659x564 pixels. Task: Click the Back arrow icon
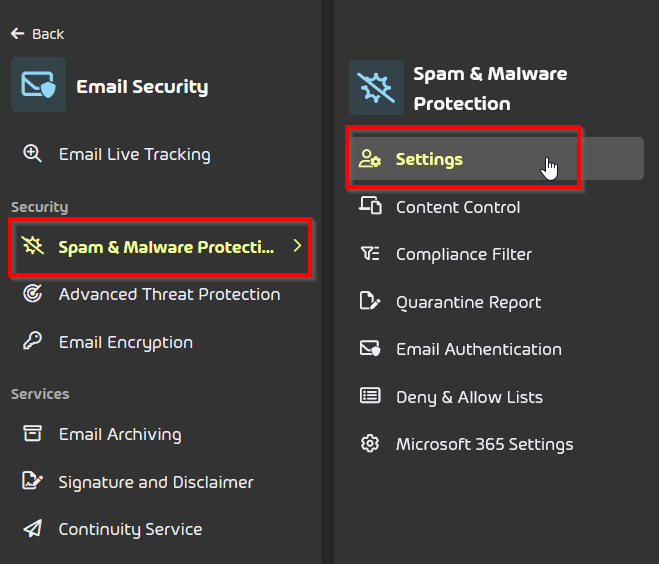coord(18,34)
